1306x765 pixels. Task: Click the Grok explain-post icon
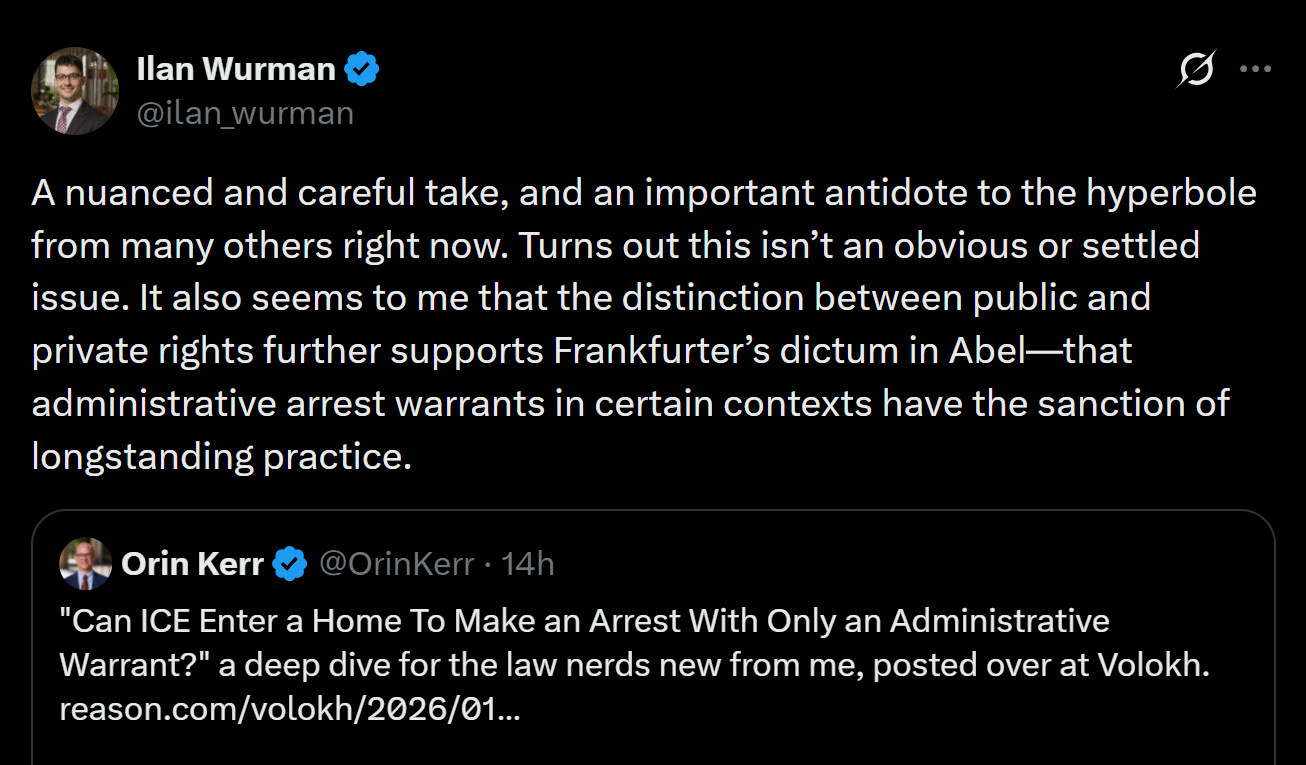point(1196,70)
